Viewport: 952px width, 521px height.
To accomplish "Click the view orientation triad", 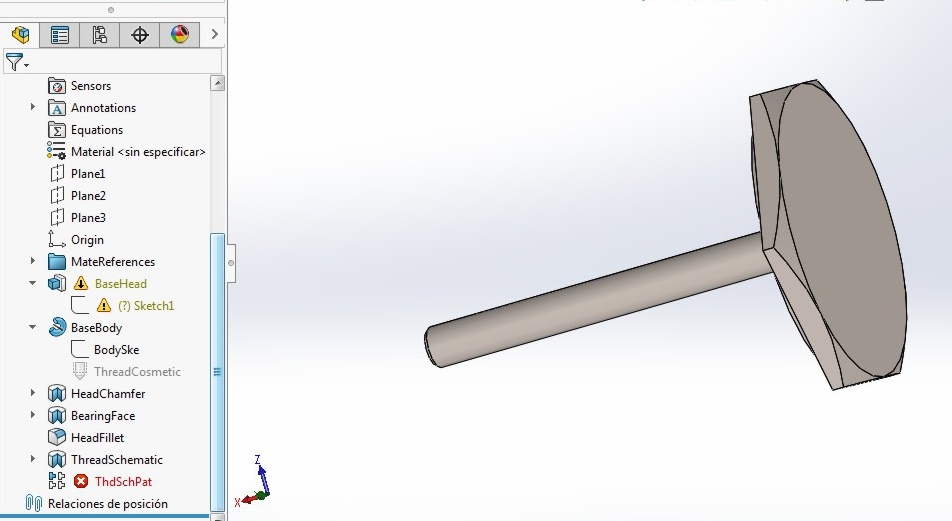I will point(255,483).
